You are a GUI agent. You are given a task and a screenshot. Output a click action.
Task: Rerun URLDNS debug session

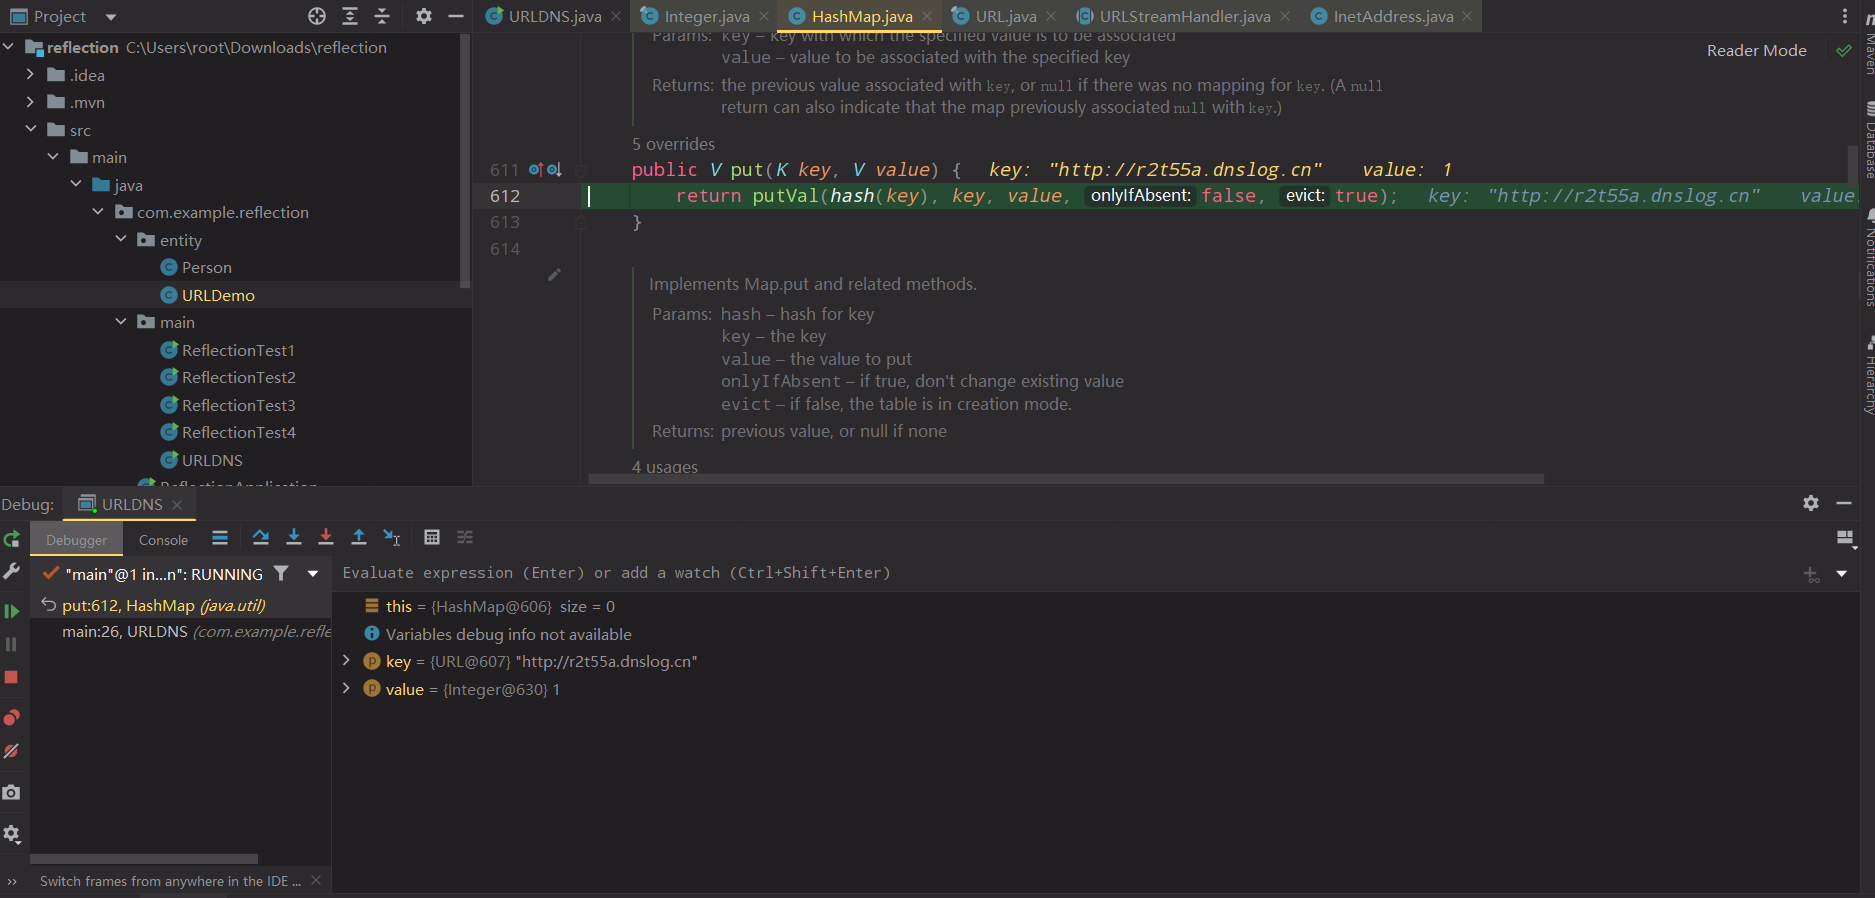[x=12, y=540]
